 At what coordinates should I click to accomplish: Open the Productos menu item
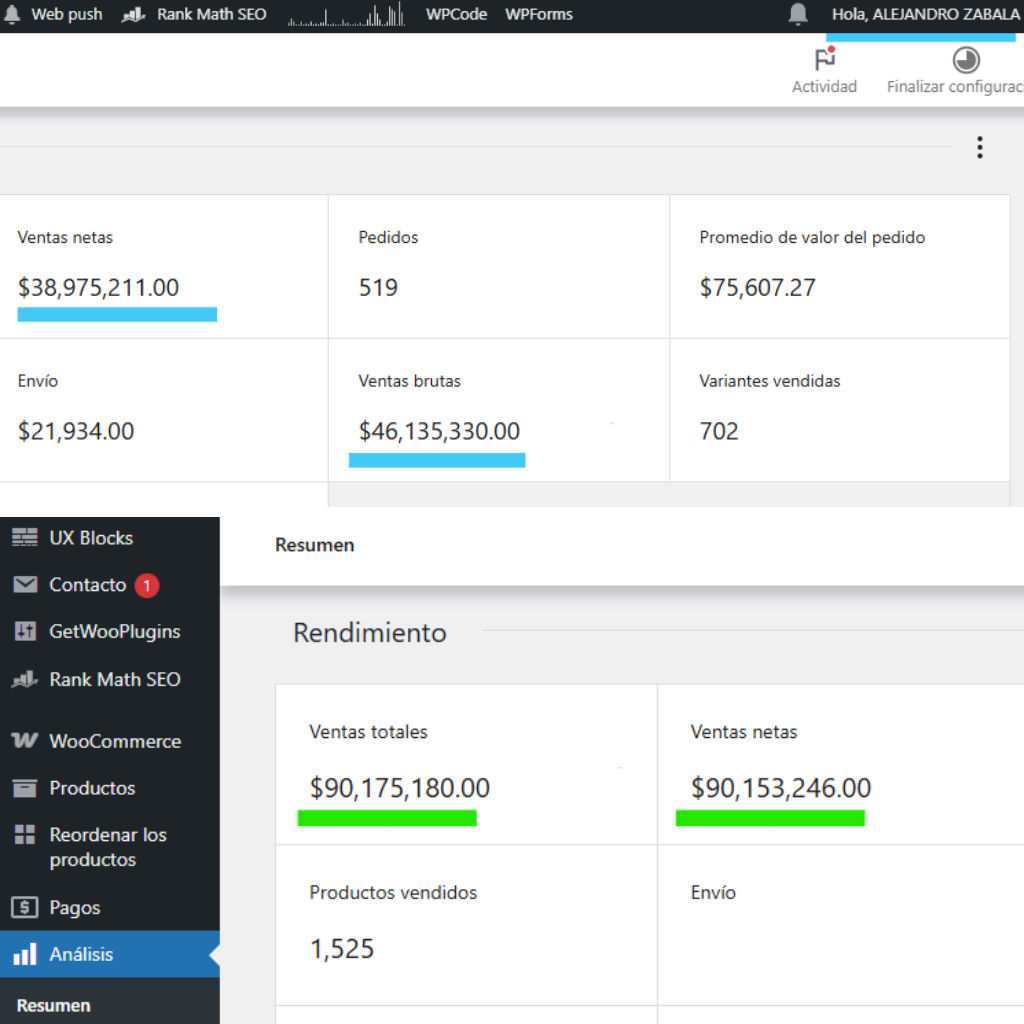[x=92, y=788]
